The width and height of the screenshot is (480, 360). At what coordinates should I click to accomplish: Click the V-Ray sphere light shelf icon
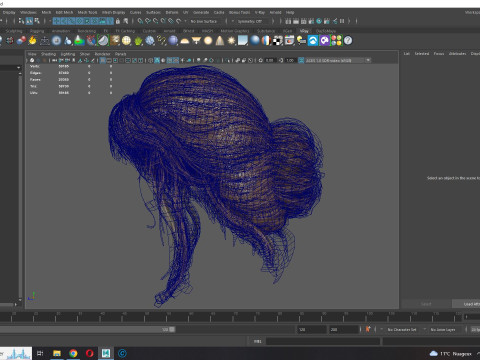208,41
